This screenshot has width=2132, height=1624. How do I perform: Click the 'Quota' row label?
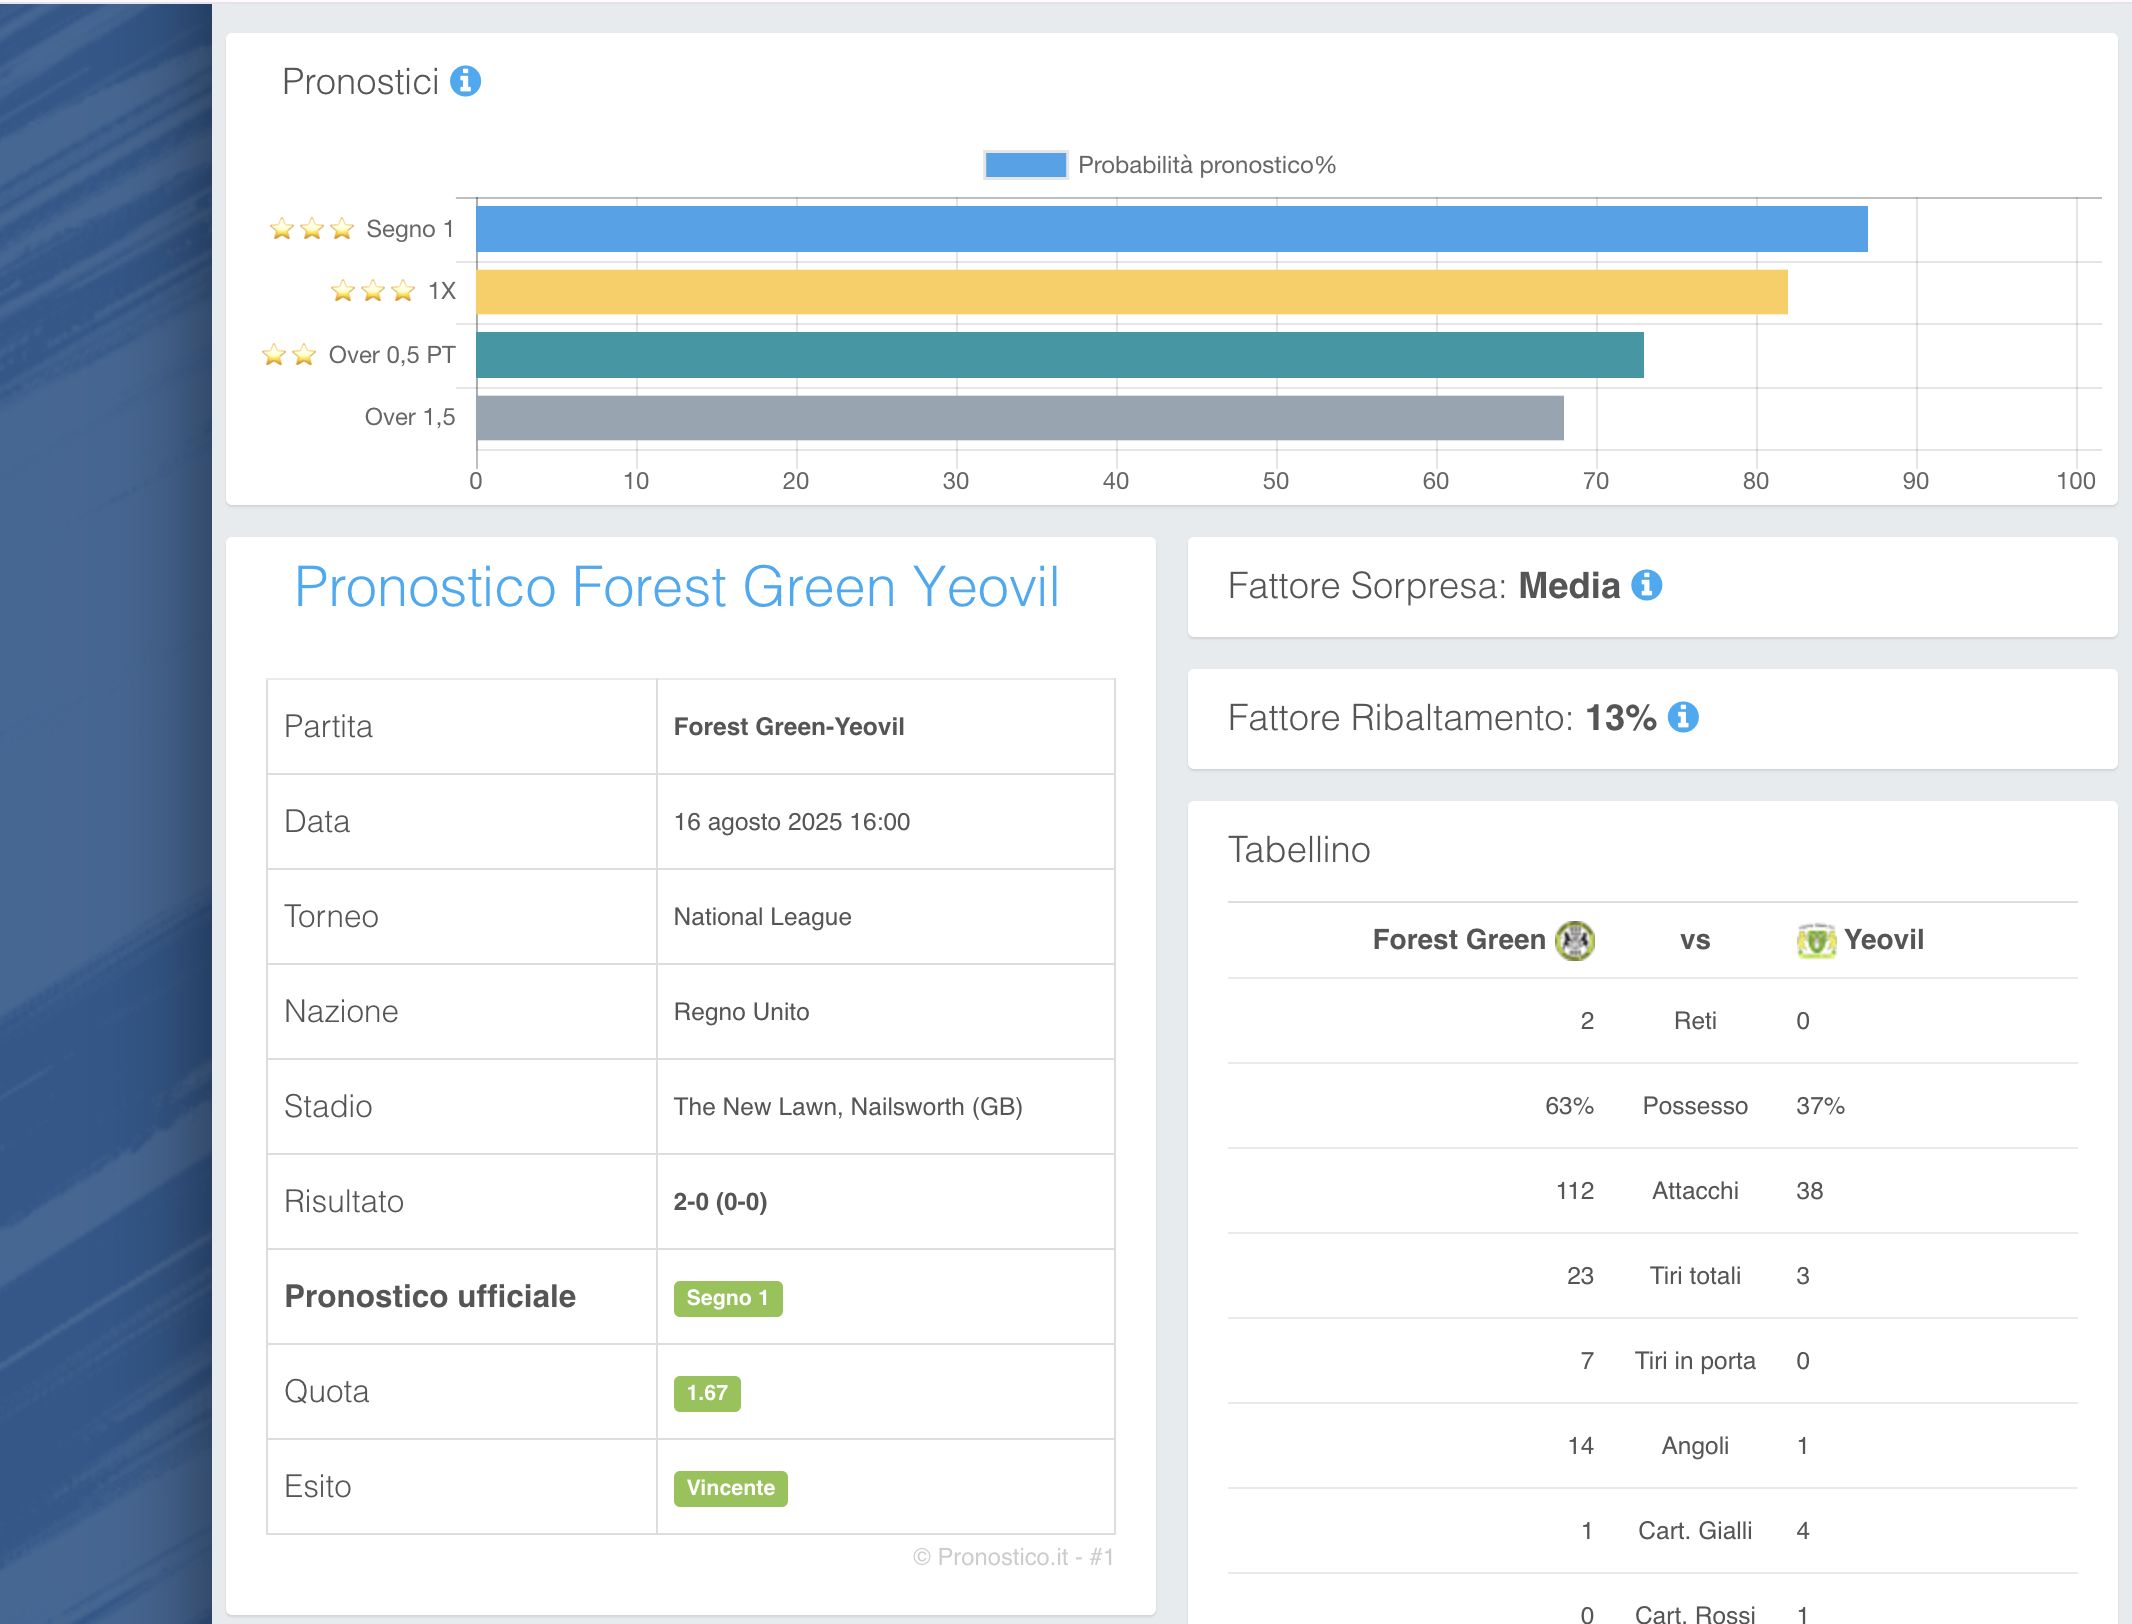(x=327, y=1392)
